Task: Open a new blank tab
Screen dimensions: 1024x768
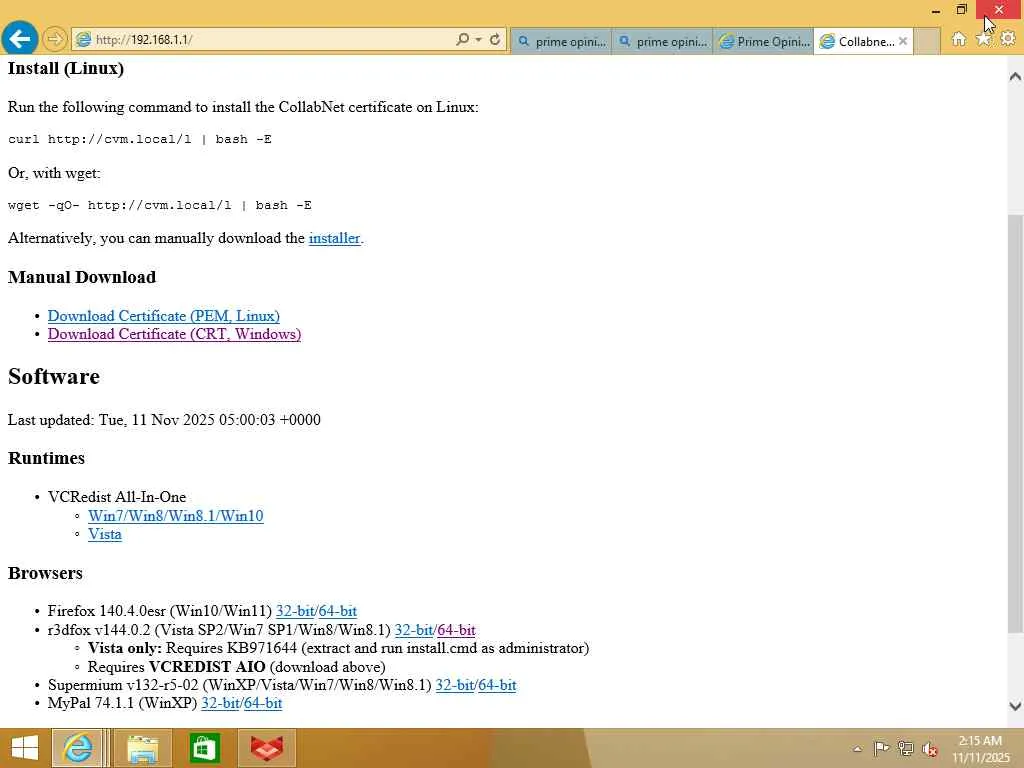Action: (x=927, y=41)
